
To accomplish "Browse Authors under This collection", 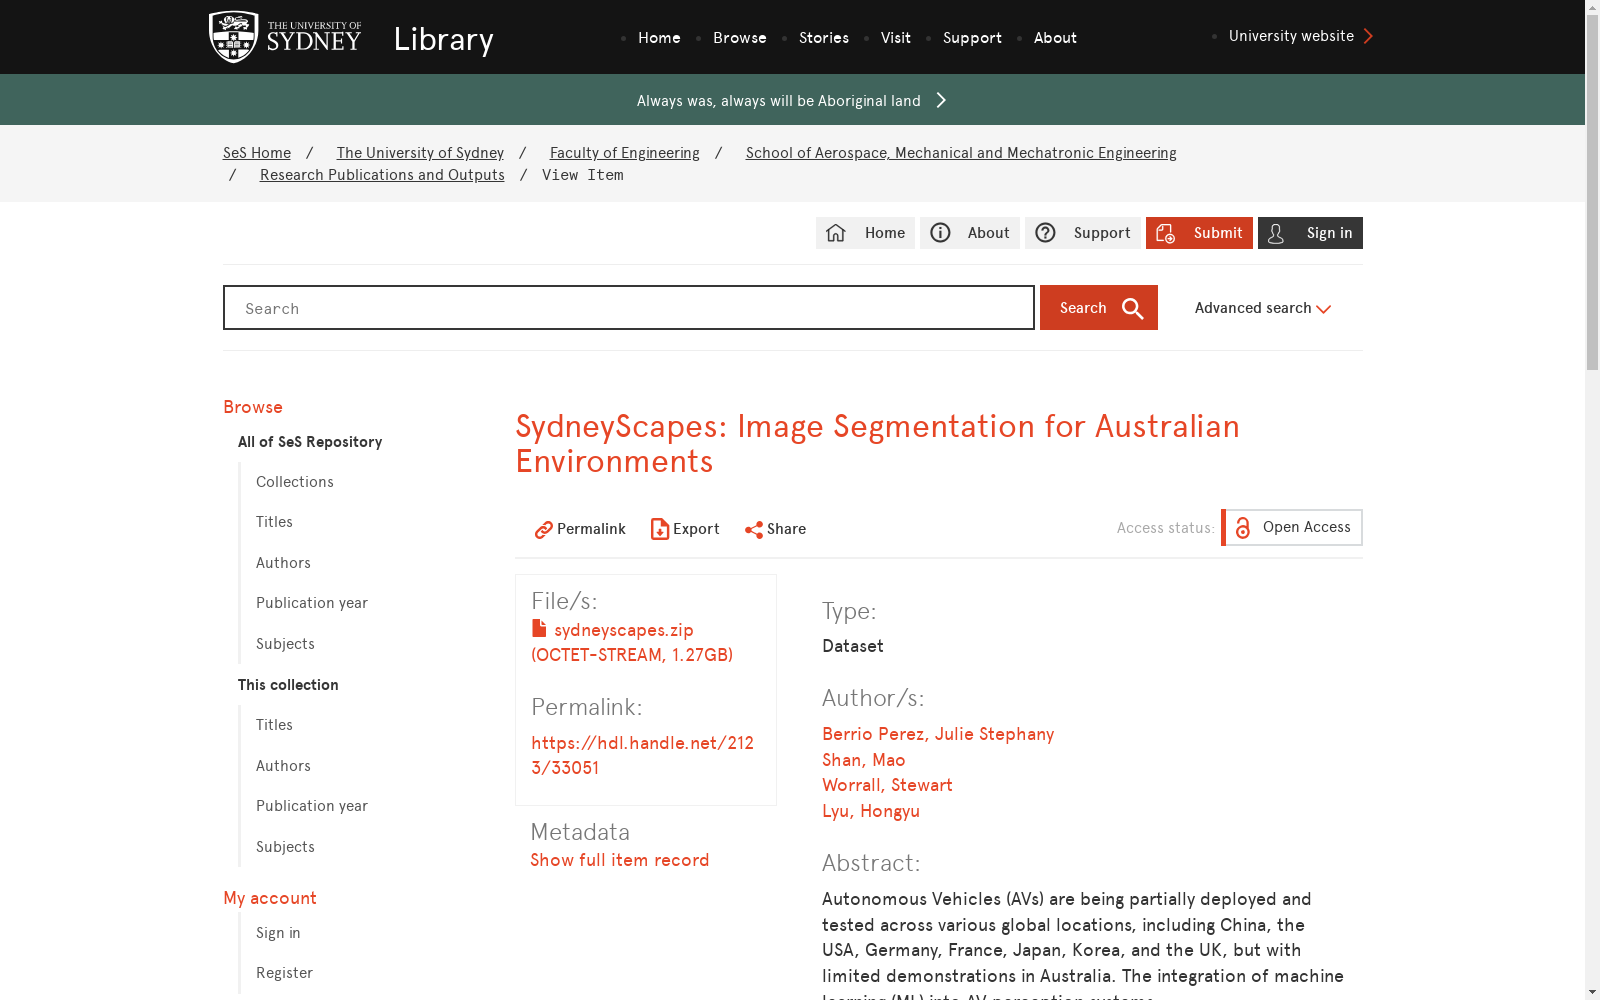I will point(283,766).
